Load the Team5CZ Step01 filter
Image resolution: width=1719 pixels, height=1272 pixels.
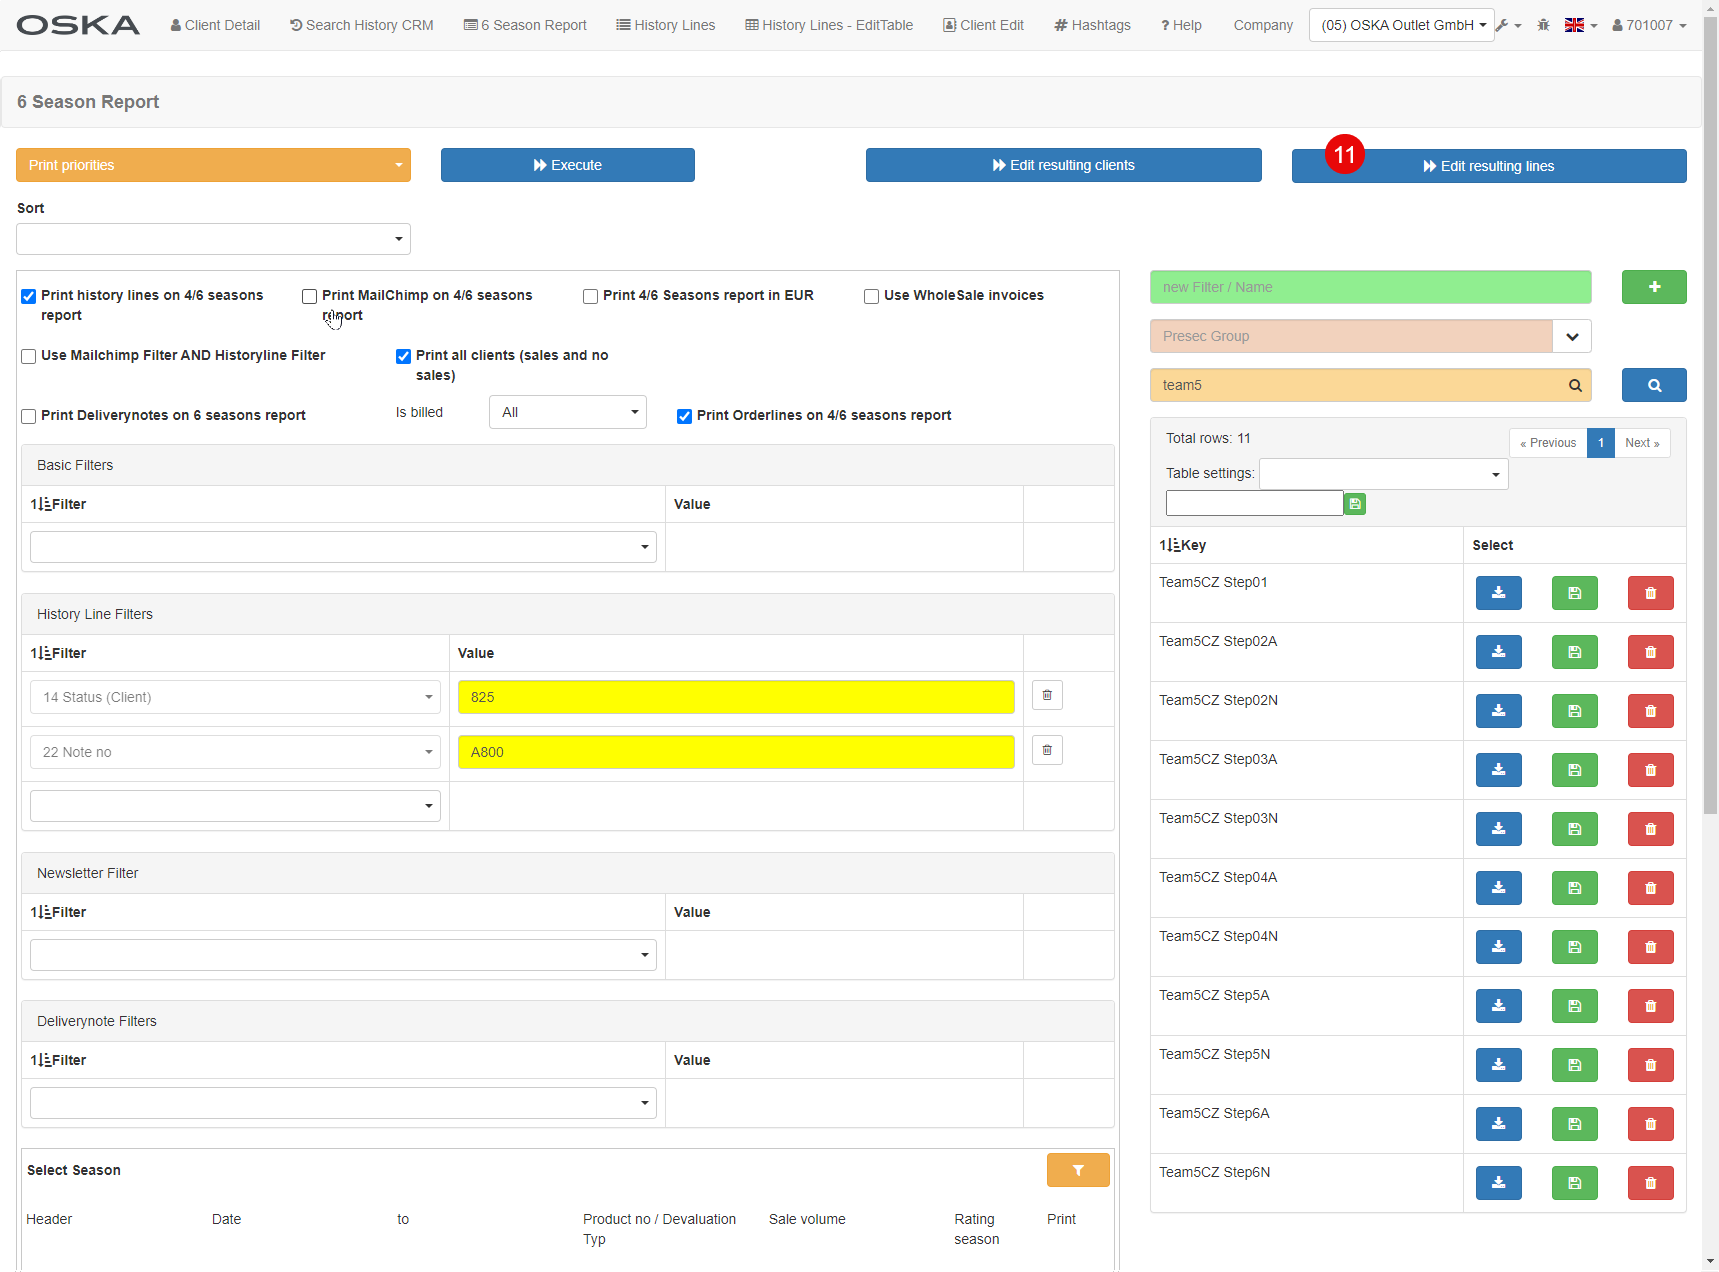coord(1498,593)
